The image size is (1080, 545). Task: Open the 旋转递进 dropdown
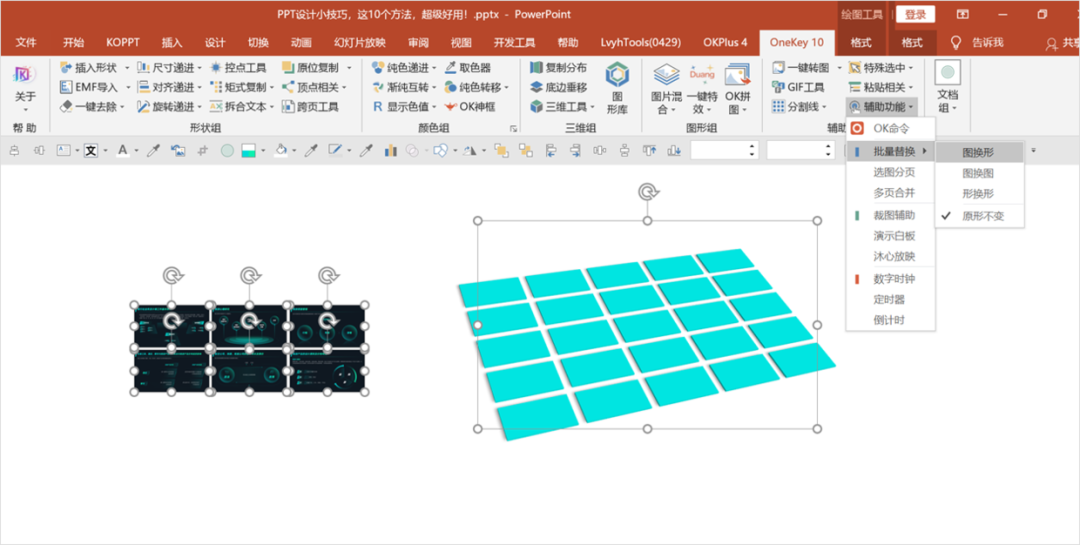[x=200, y=107]
